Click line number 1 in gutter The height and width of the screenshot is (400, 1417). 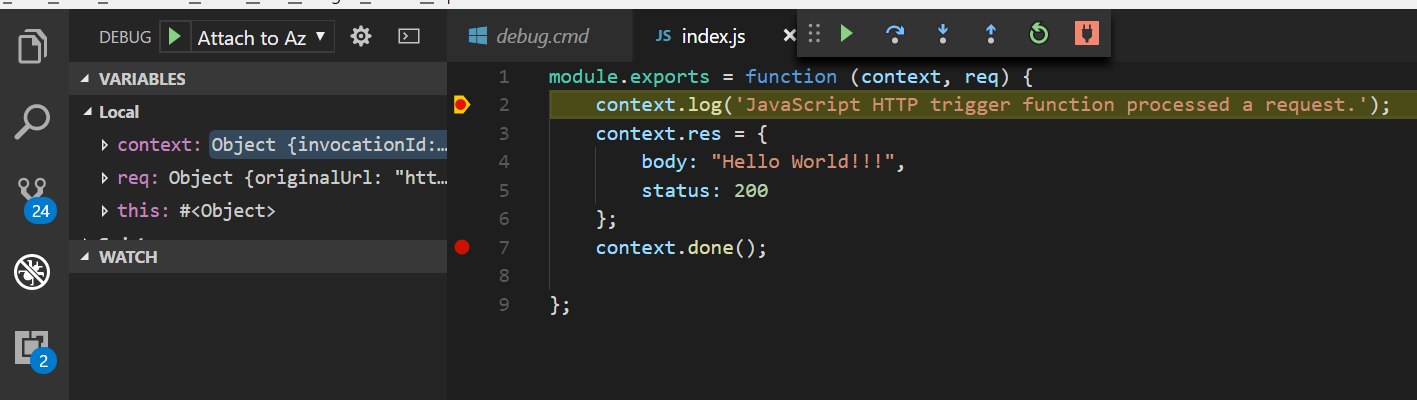click(503, 76)
